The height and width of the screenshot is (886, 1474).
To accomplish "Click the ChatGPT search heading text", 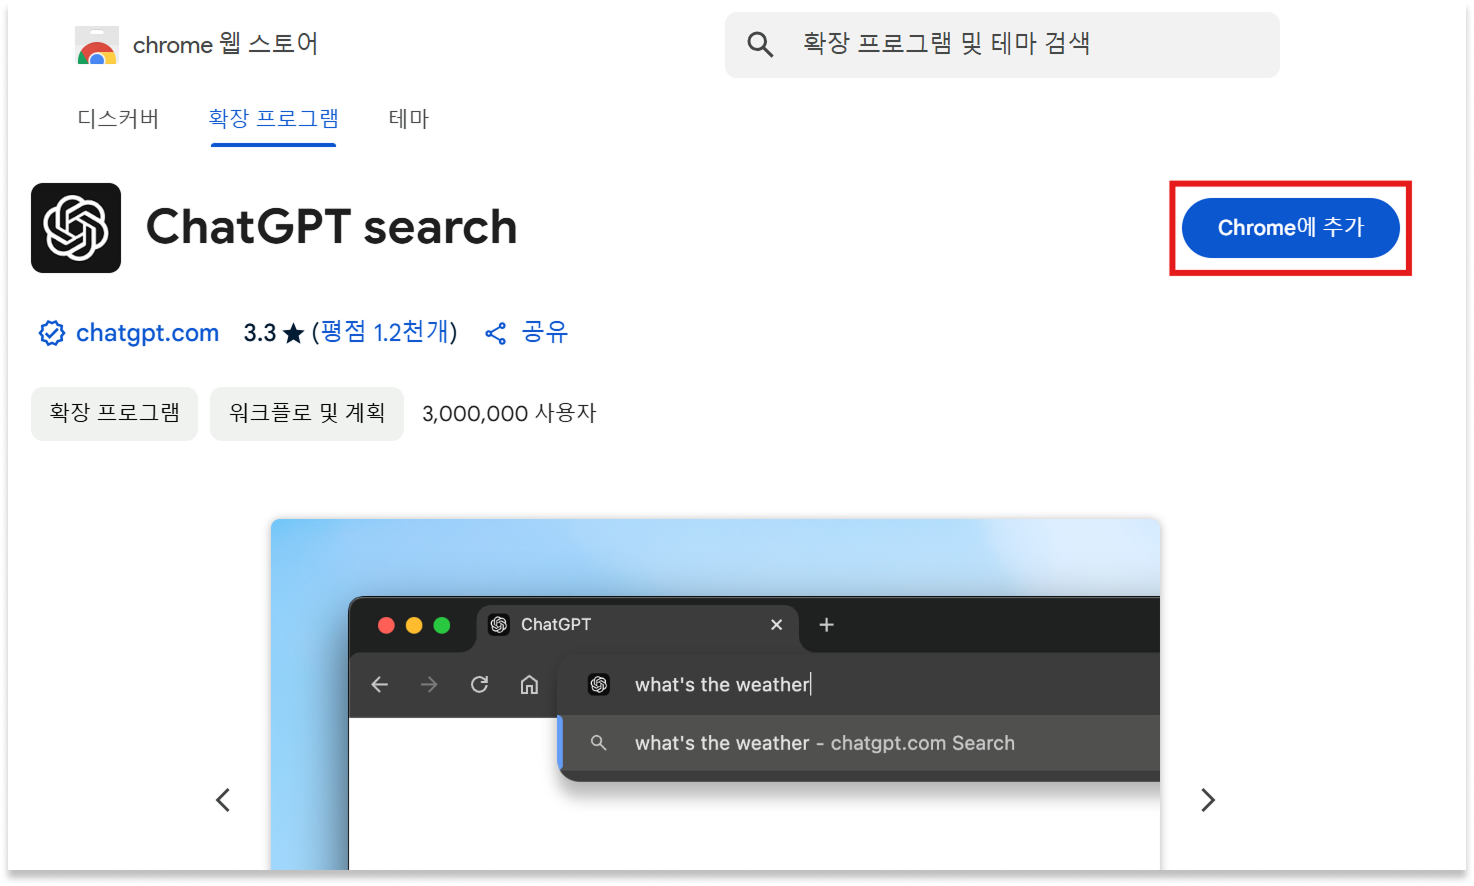I will point(332,227).
